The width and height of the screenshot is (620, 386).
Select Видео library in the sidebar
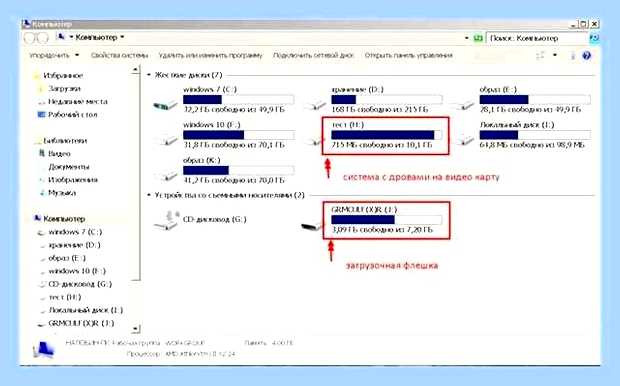(x=59, y=153)
